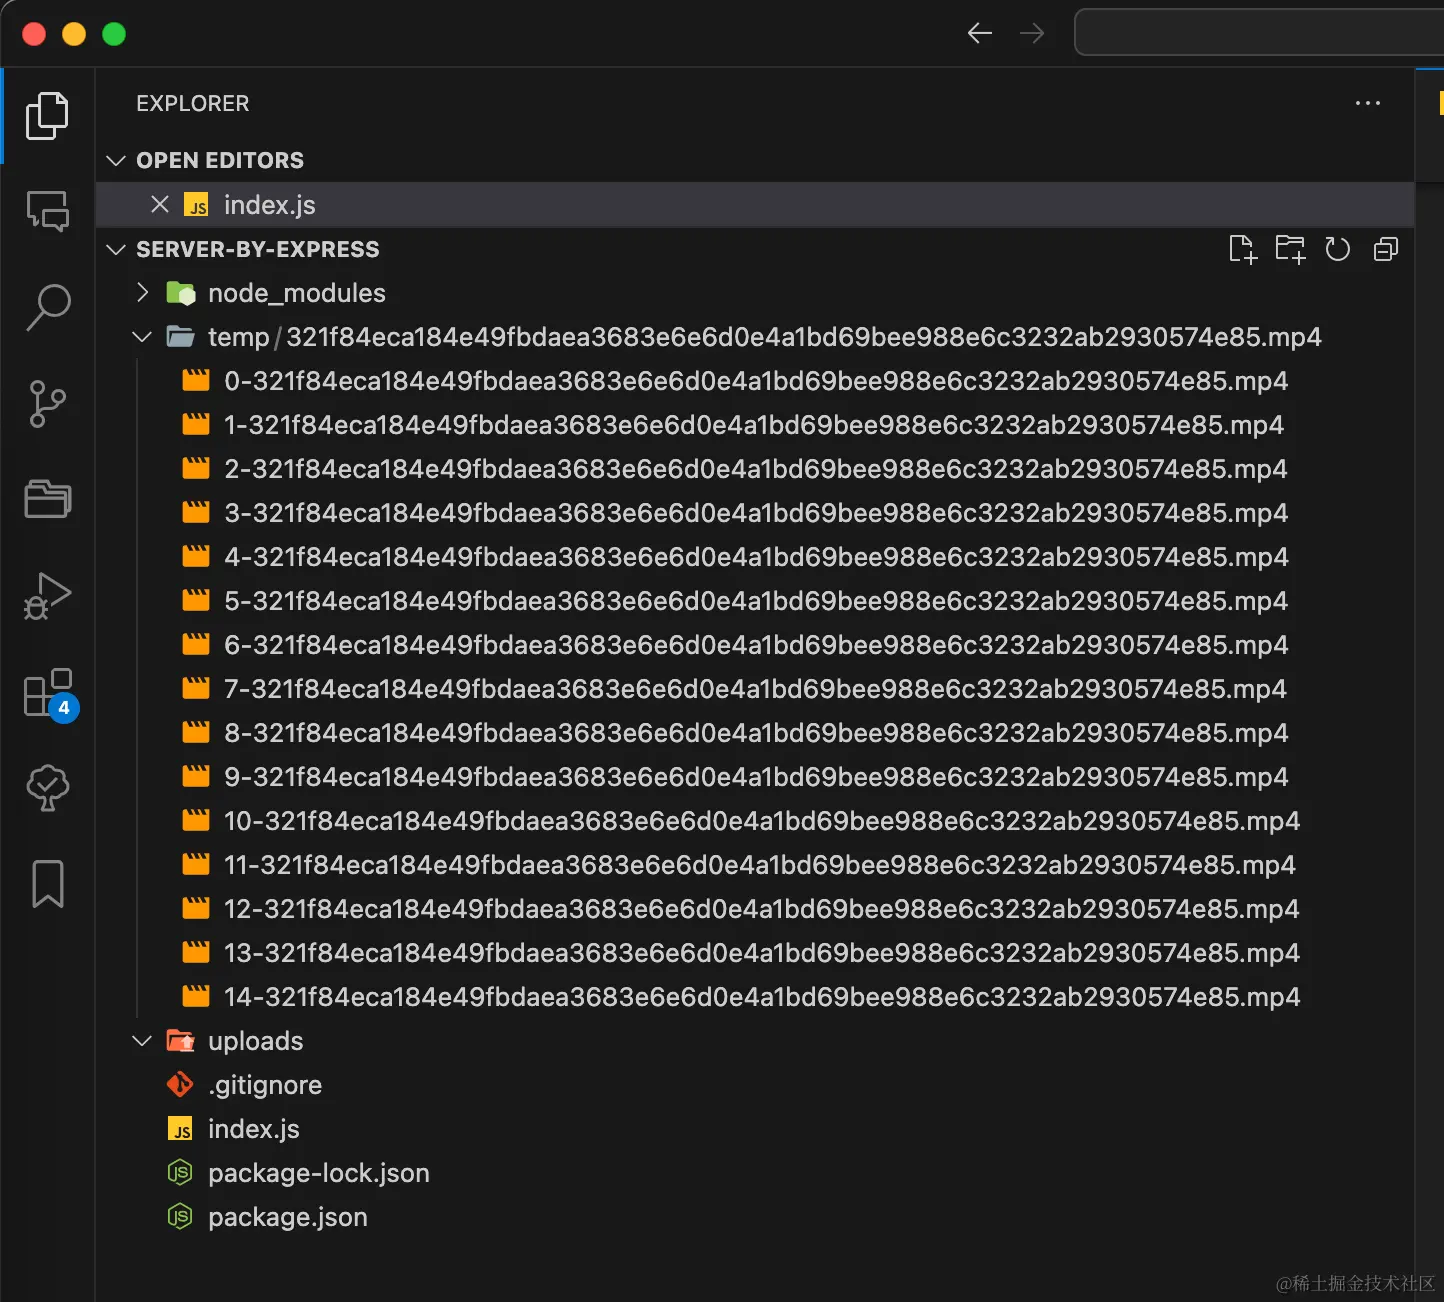Open the Bookmarks view in activity bar

(x=47, y=884)
